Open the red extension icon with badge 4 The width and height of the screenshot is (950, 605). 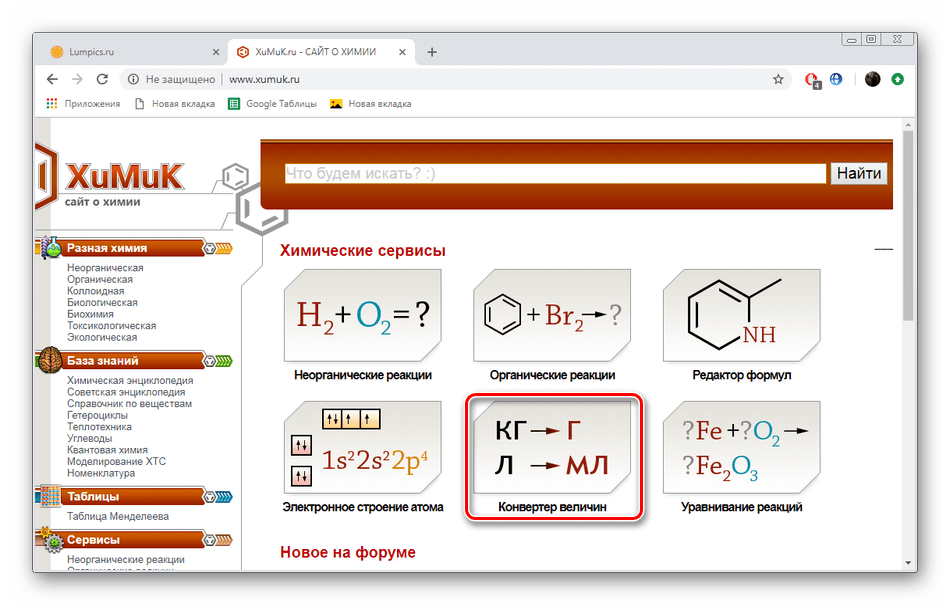(812, 80)
